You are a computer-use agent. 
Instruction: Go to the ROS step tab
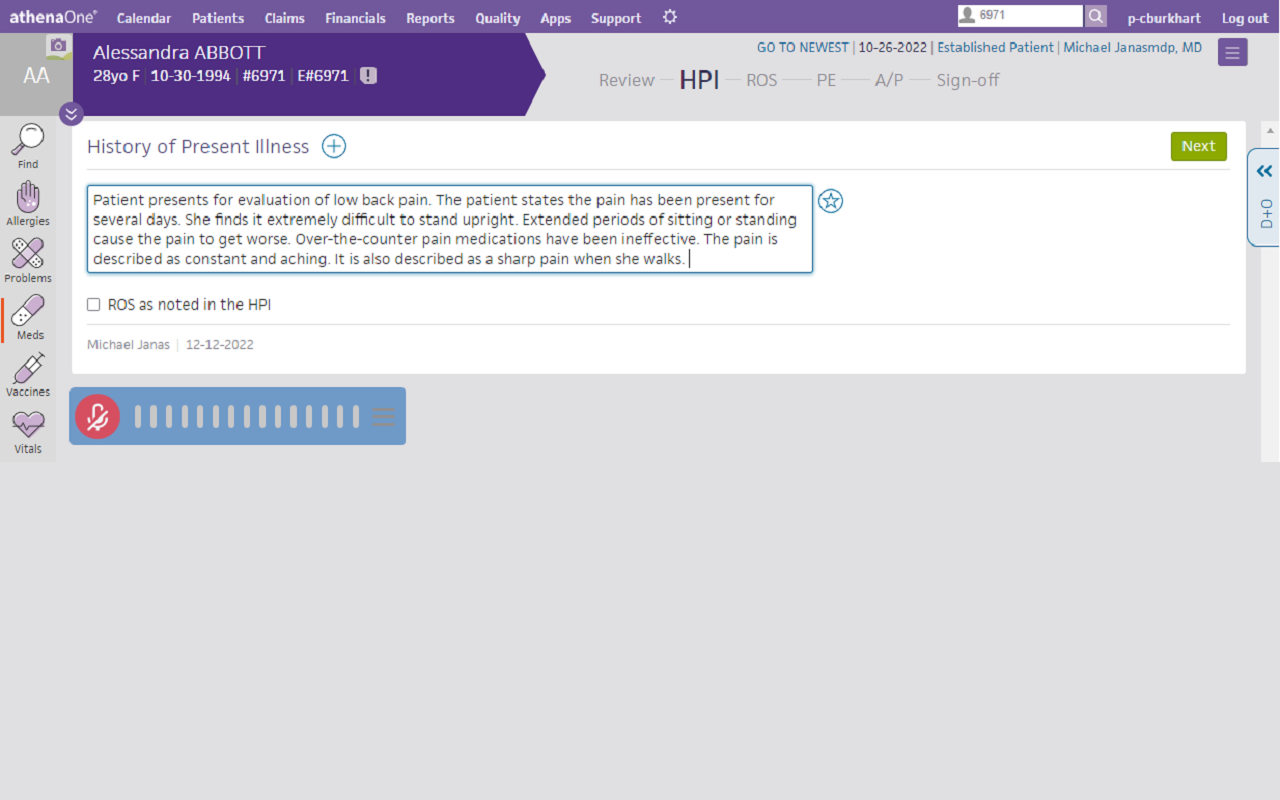[761, 80]
